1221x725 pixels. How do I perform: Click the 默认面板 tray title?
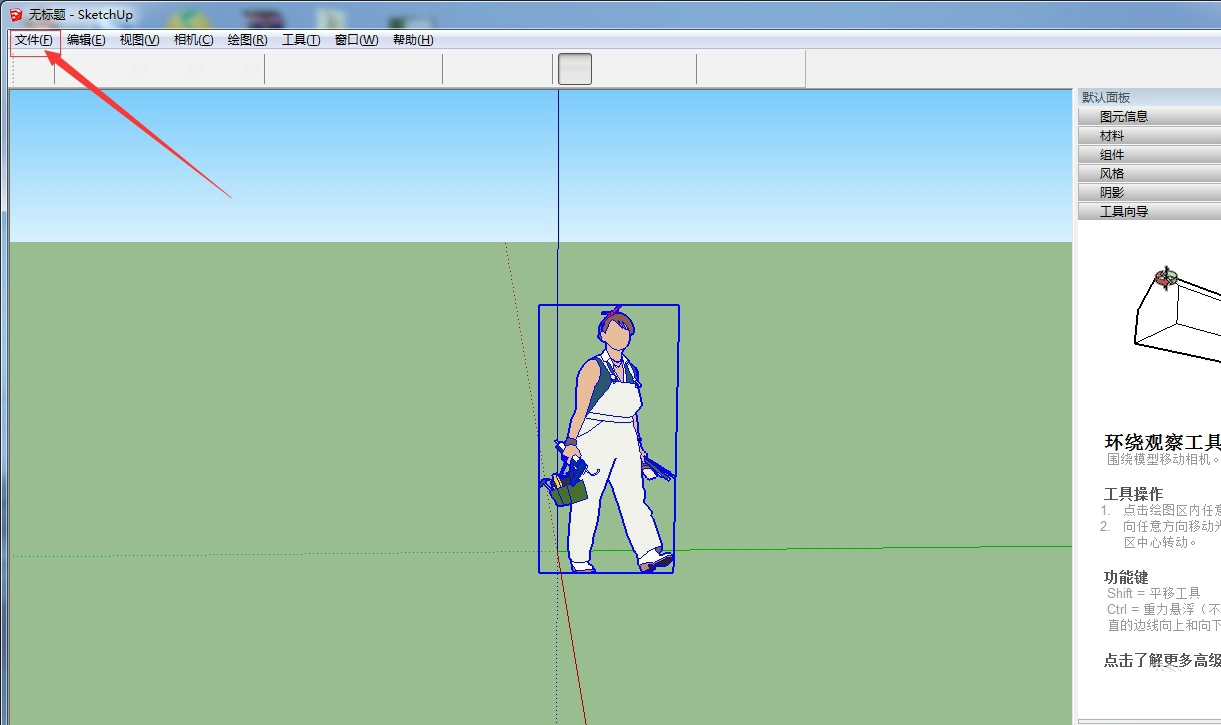[1106, 97]
